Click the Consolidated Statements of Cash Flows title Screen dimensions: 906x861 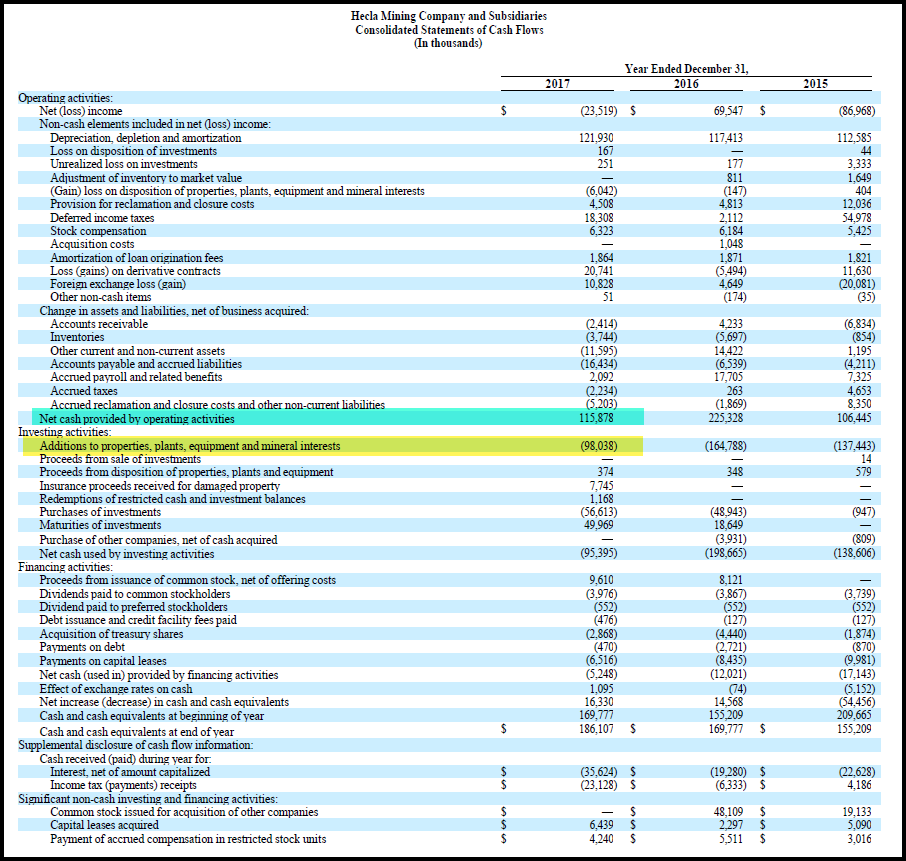point(449,30)
